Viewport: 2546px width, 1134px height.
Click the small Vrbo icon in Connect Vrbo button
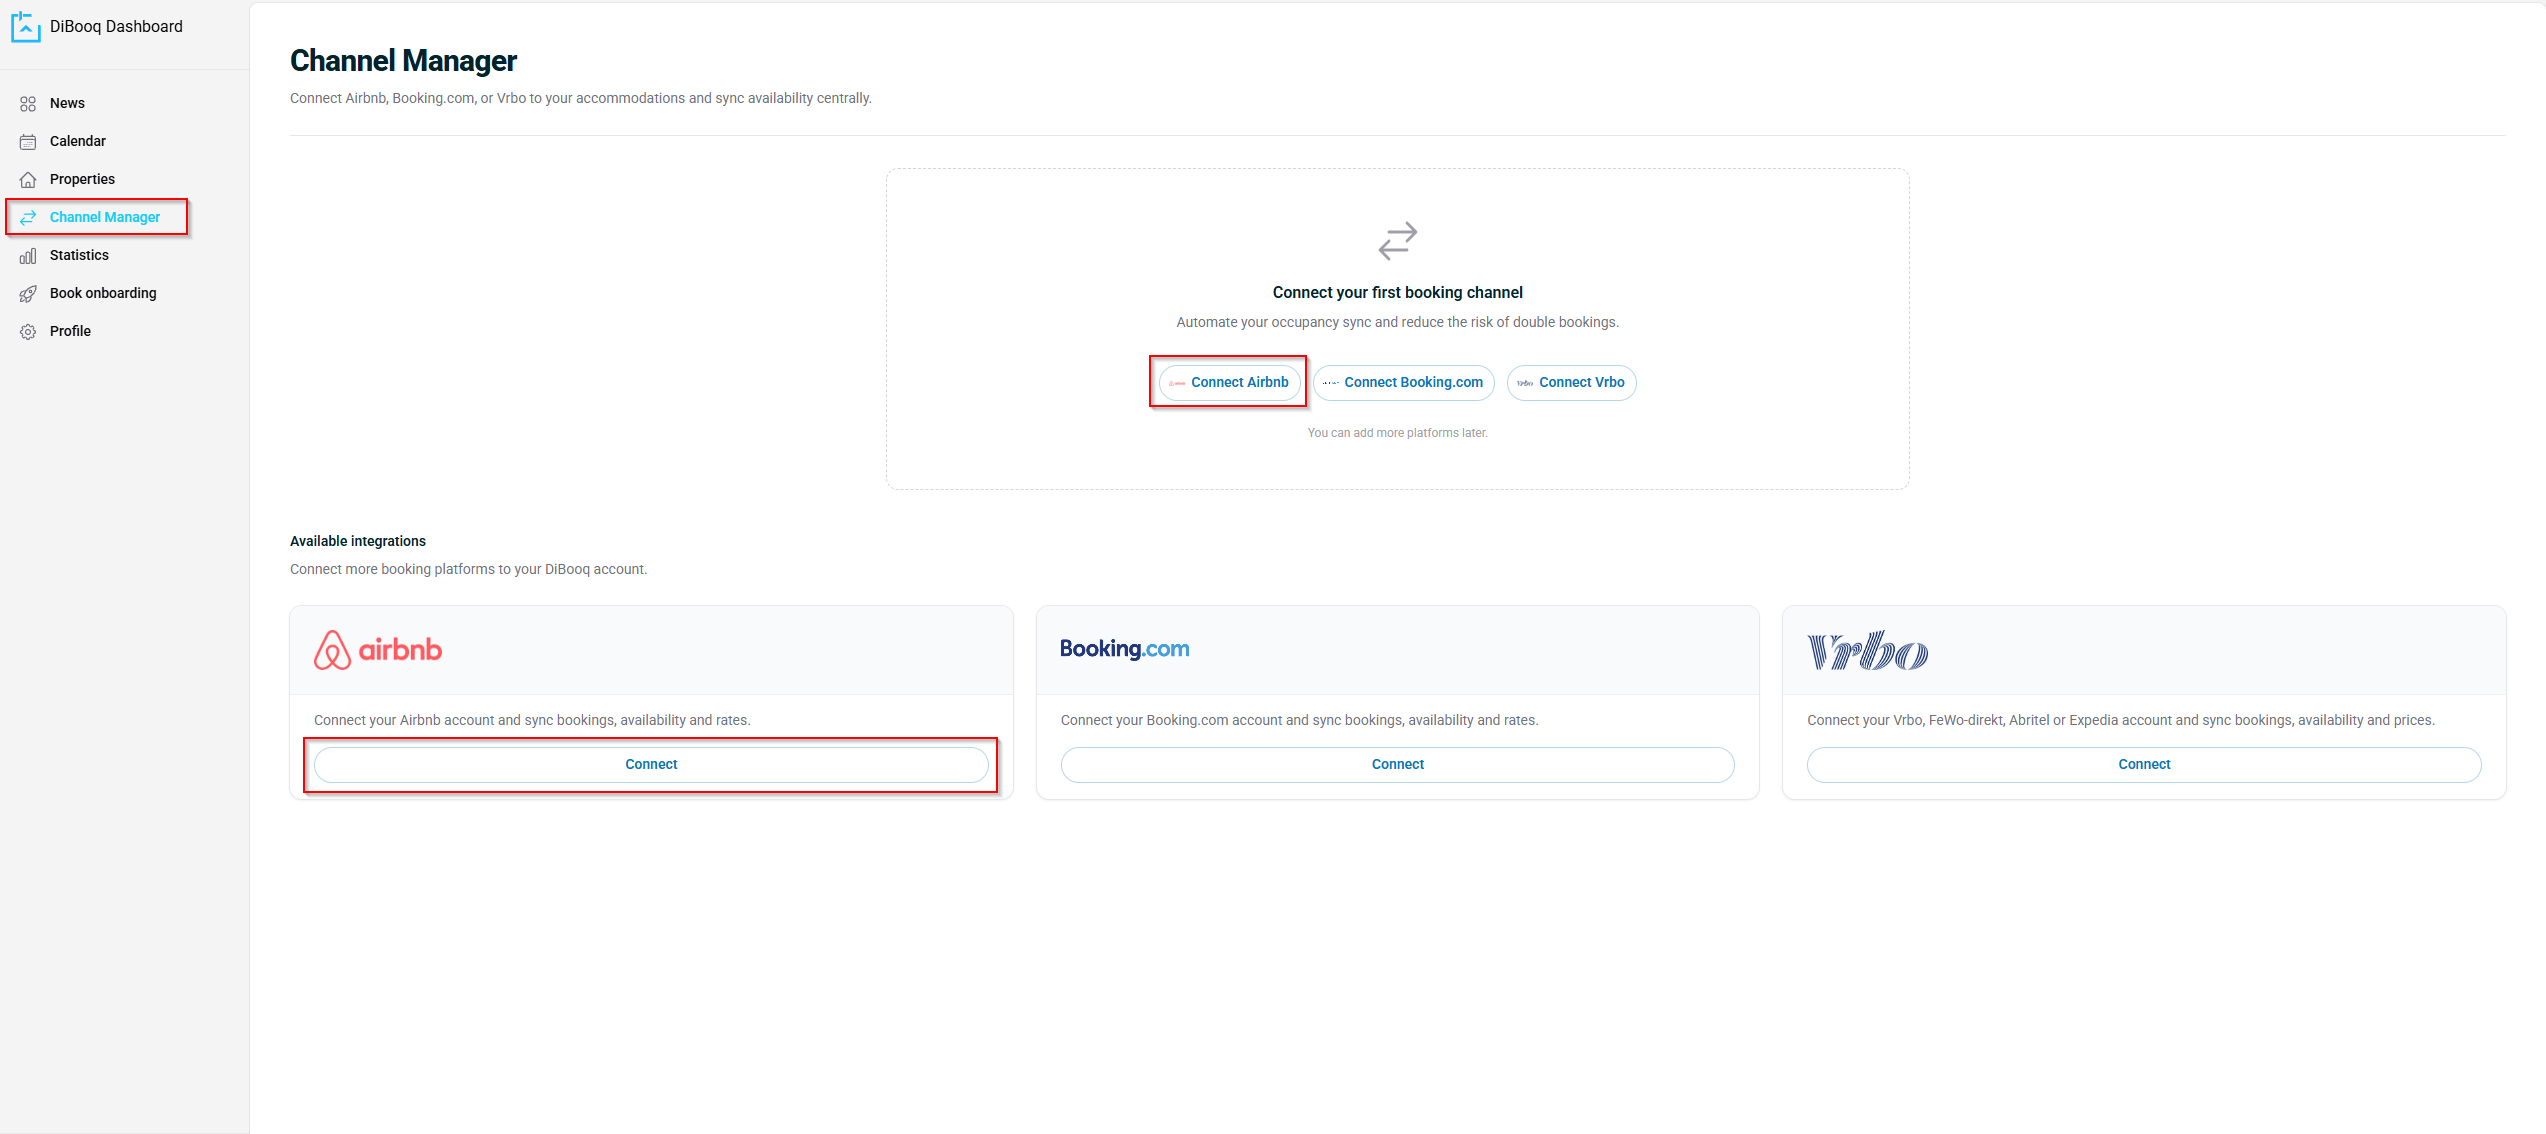pos(1525,383)
